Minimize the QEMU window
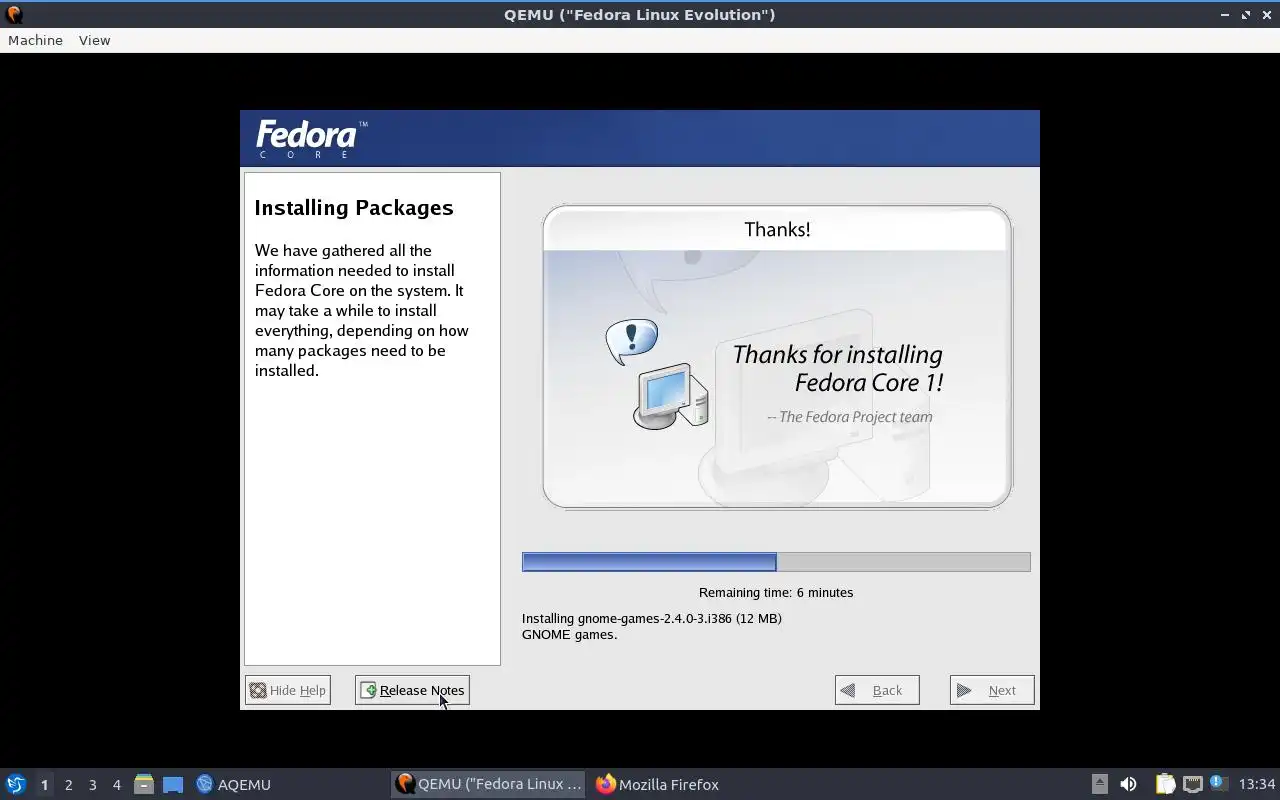The image size is (1280, 800). pyautogui.click(x=1225, y=15)
